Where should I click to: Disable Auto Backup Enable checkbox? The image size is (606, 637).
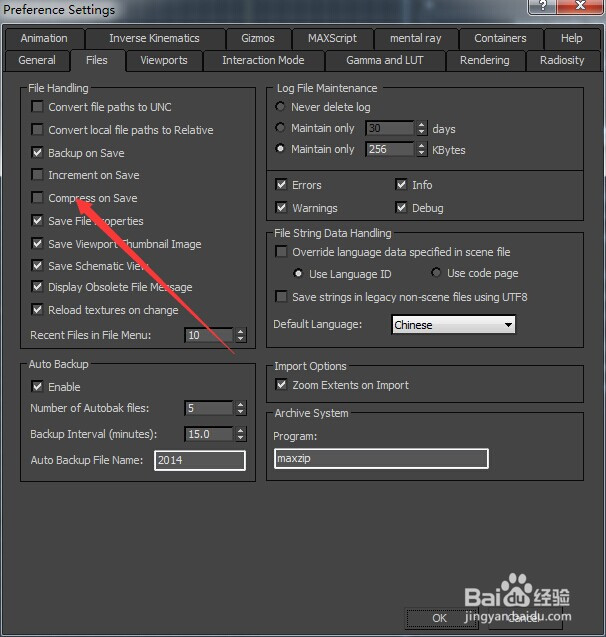pos(37,386)
